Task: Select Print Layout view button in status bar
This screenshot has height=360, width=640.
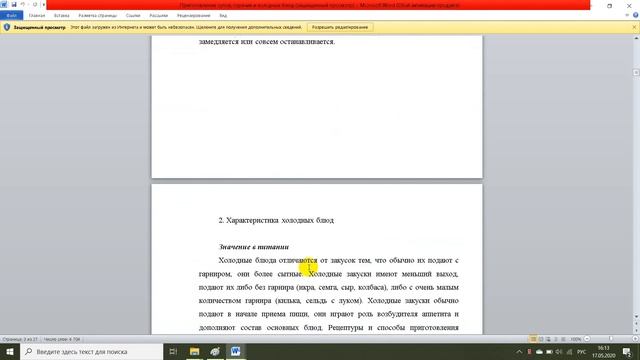Action: pos(533,339)
